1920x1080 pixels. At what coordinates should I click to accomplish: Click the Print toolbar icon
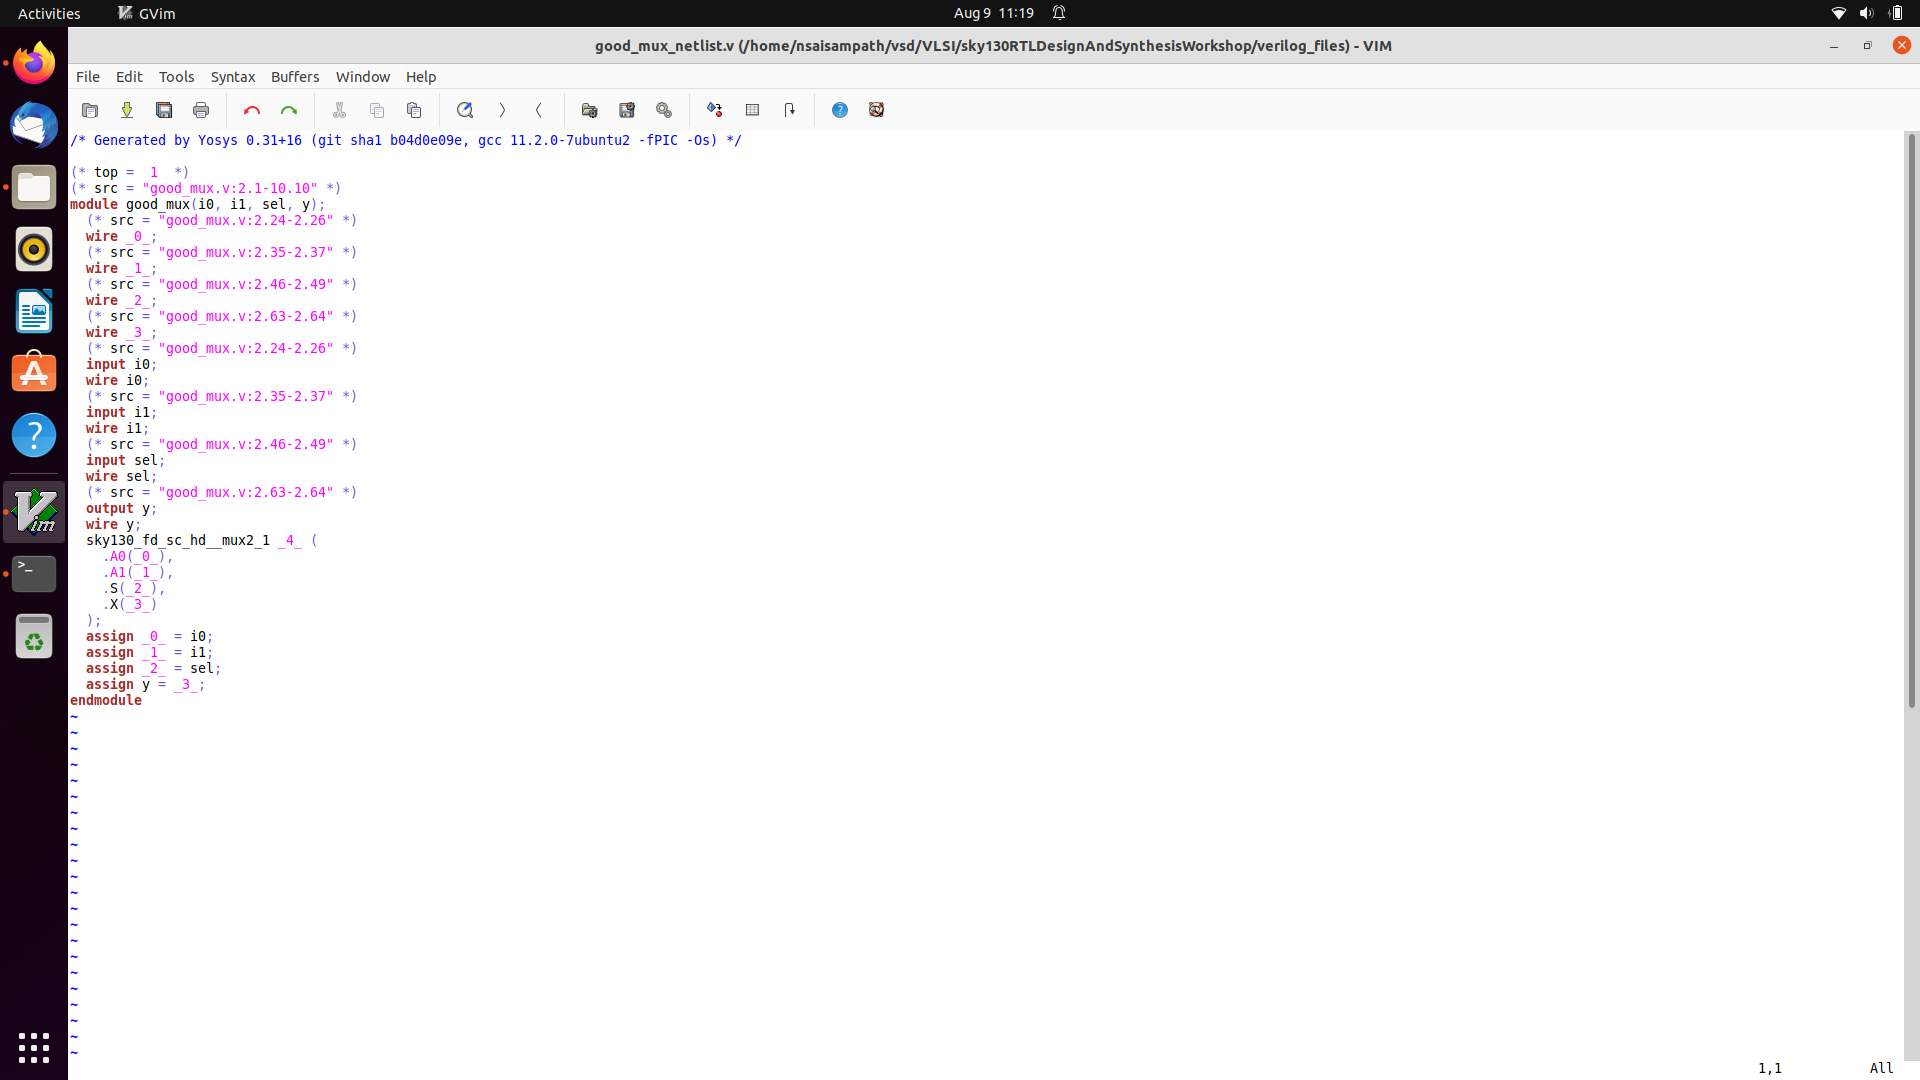coord(201,110)
